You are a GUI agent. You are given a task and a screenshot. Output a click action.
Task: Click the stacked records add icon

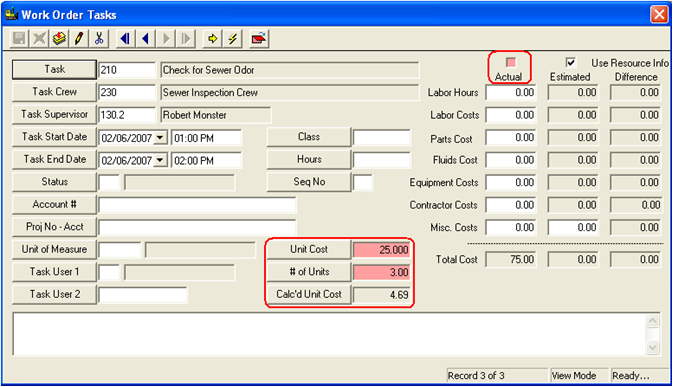(59, 39)
